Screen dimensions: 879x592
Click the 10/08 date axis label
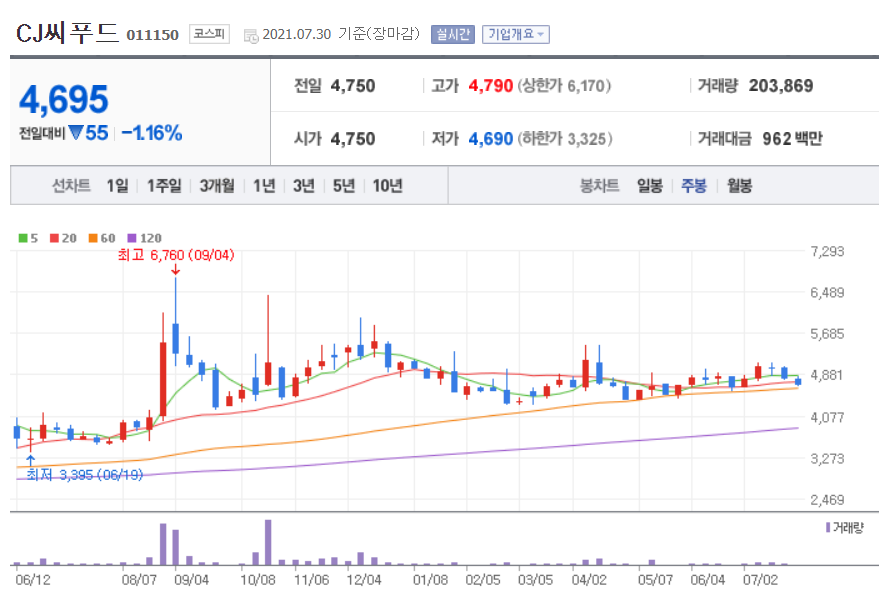258,580
